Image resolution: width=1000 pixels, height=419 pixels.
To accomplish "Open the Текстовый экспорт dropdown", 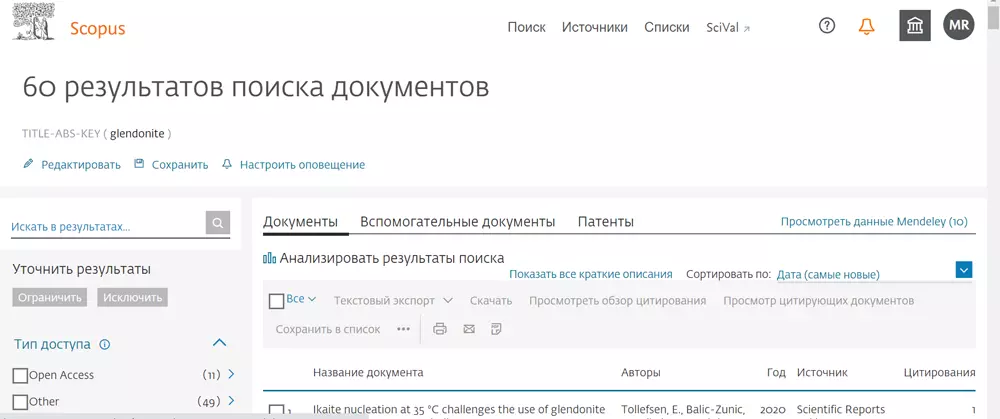I will click(x=393, y=300).
